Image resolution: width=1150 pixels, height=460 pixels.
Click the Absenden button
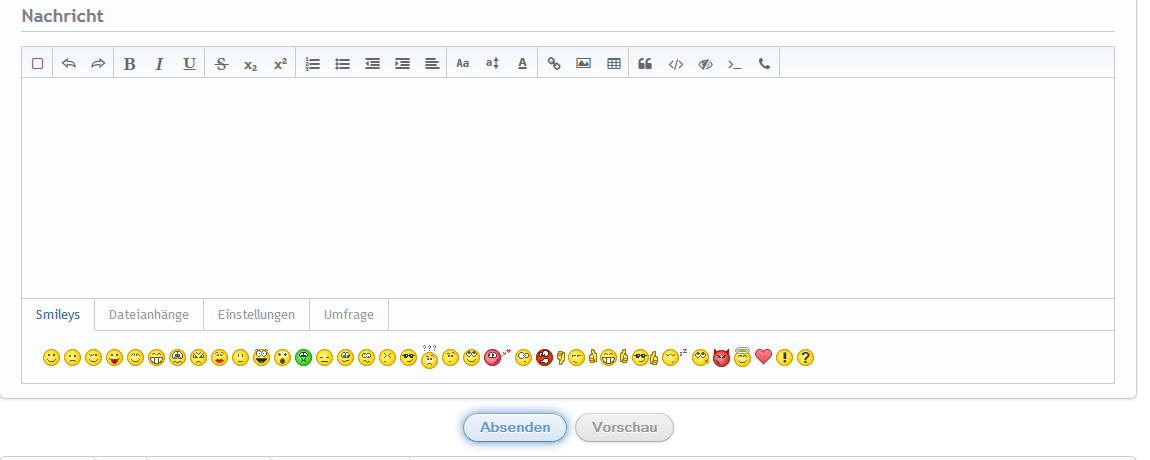[515, 428]
